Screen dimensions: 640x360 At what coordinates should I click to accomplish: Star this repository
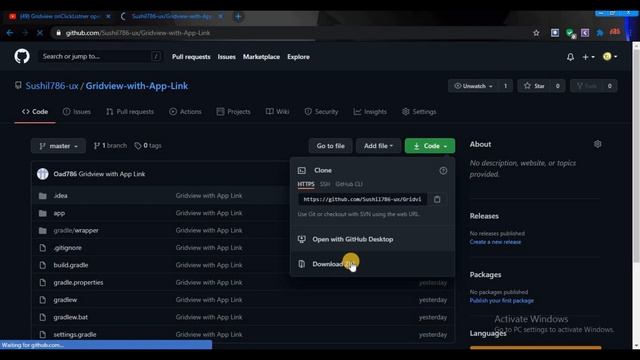[535, 86]
